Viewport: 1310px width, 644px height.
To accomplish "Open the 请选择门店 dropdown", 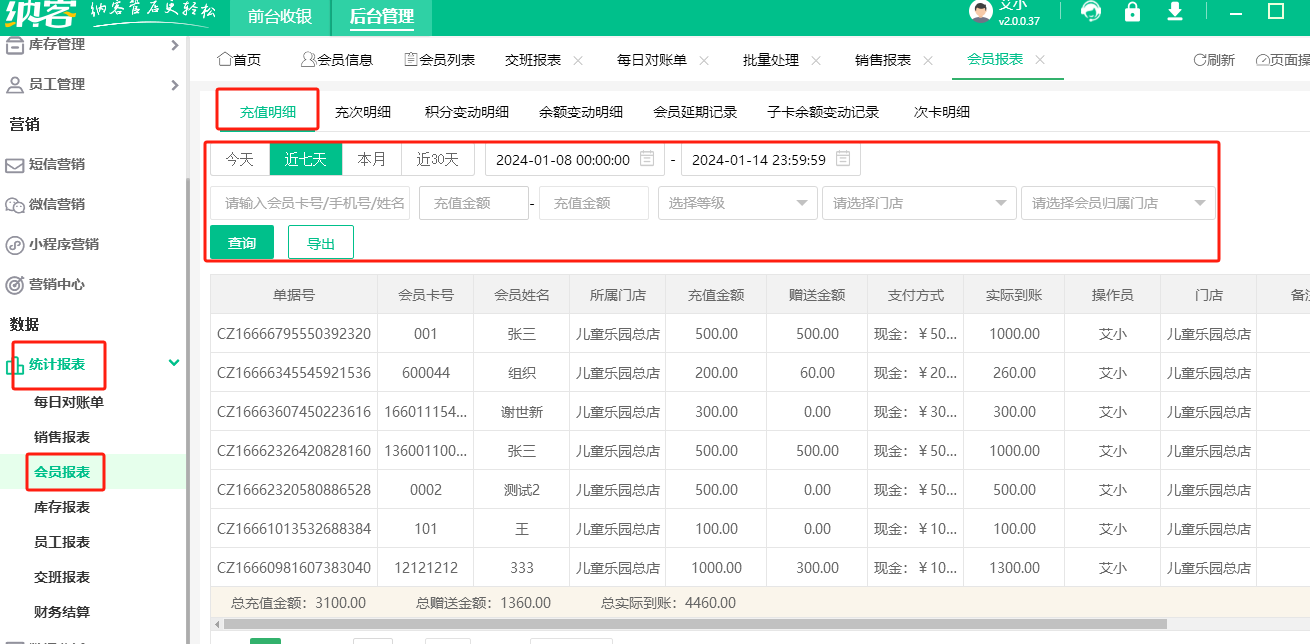I will click(918, 203).
